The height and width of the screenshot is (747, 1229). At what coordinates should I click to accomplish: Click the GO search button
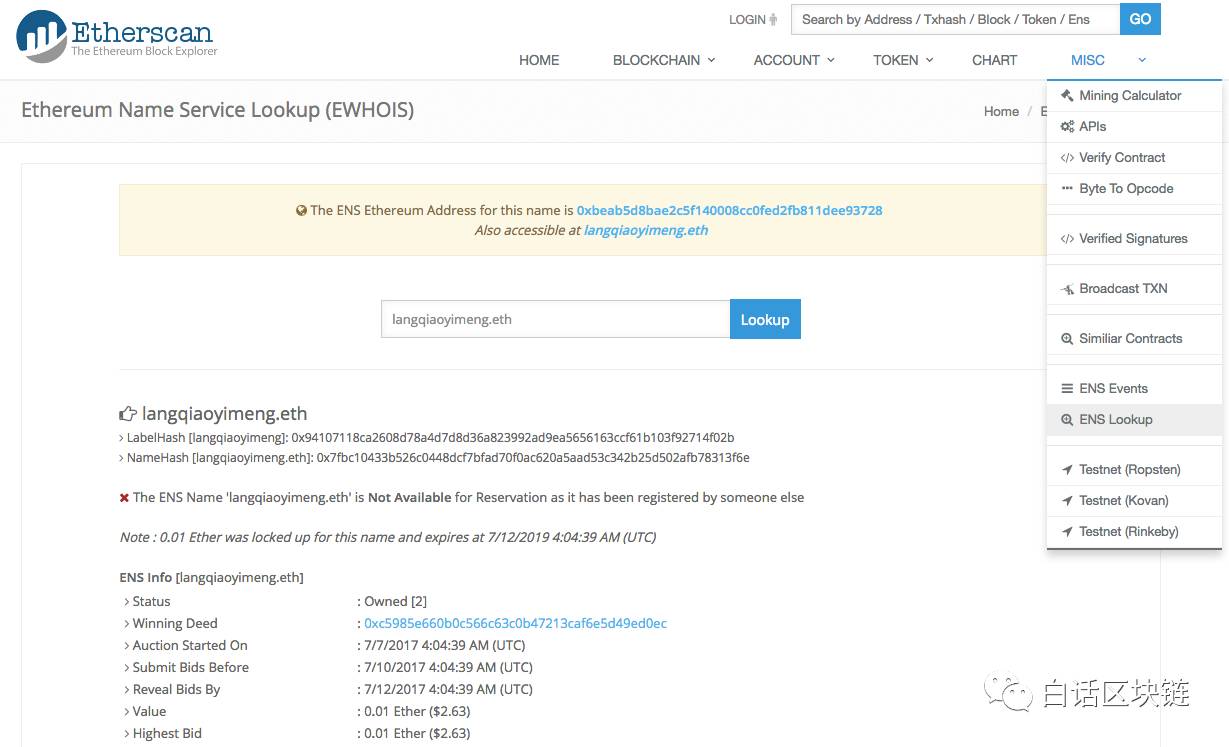[x=1140, y=19]
